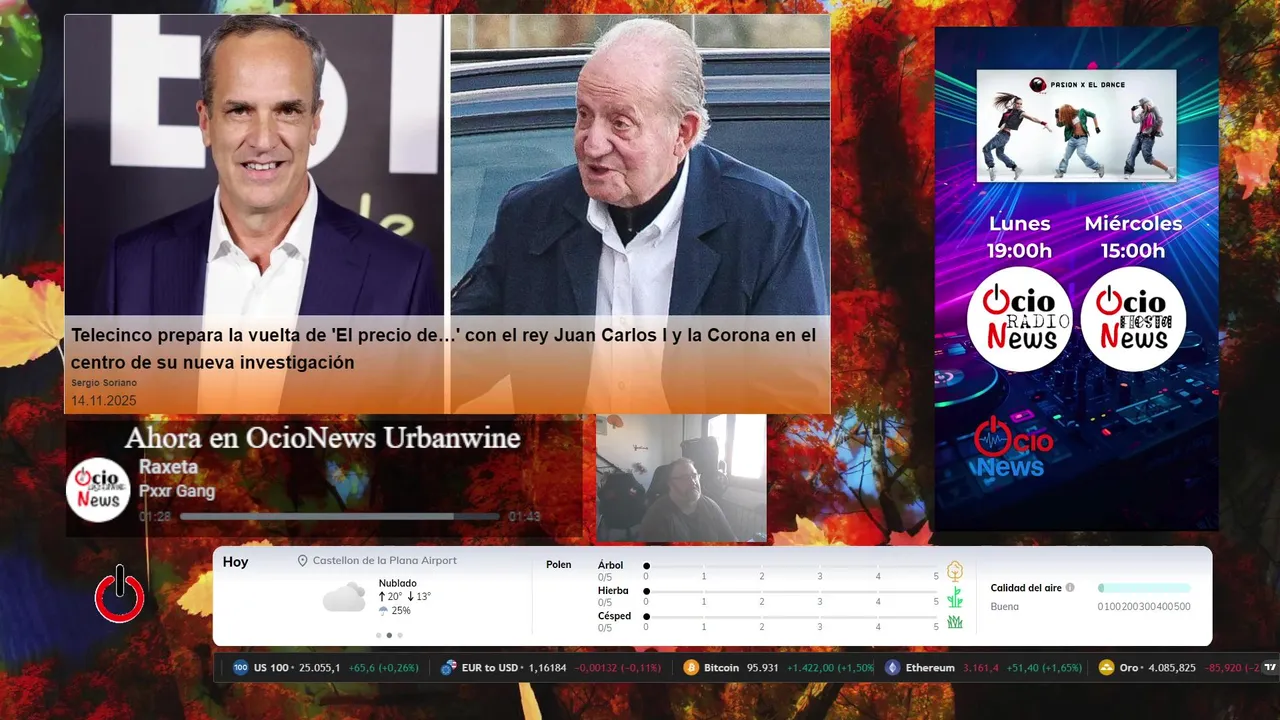Click the Césped grass pollen icon

click(x=955, y=622)
